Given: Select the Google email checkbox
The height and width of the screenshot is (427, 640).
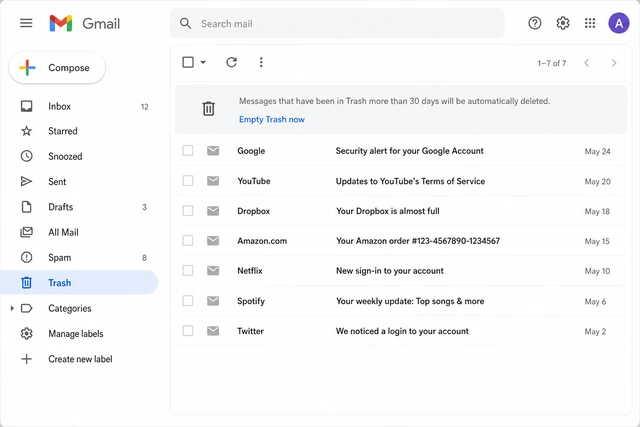Looking at the screenshot, I should 188,151.
